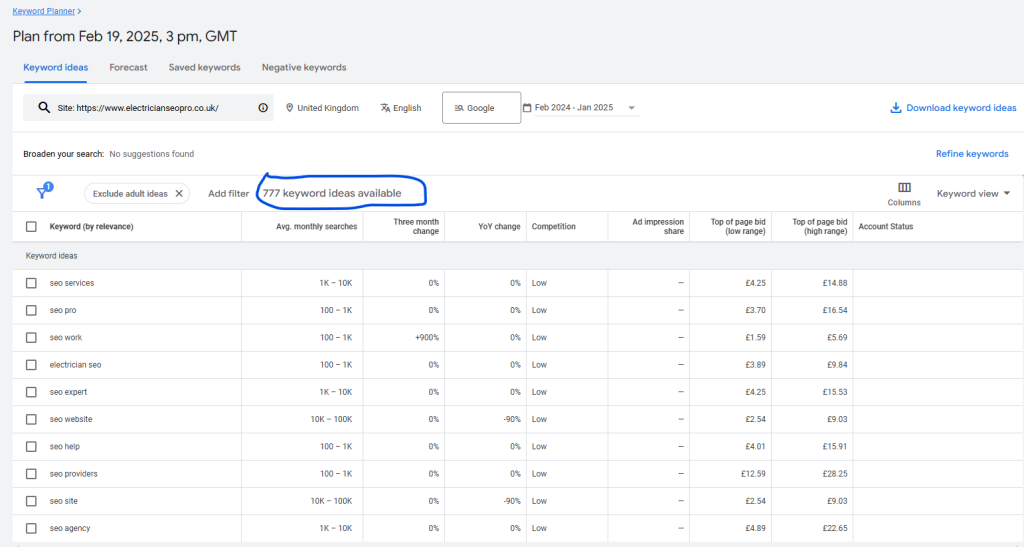
Task: Click the keyword text 'seo providers'
Action: [x=73, y=474]
